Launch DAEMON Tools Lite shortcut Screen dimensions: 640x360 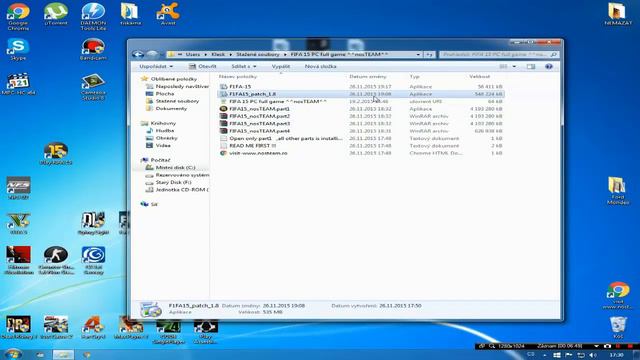[x=93, y=16]
